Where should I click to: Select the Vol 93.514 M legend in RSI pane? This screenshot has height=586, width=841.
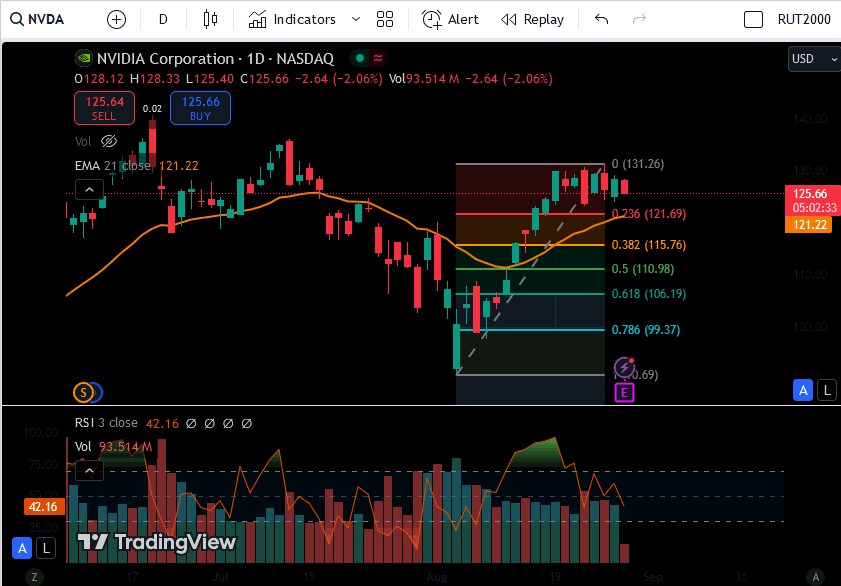113,446
